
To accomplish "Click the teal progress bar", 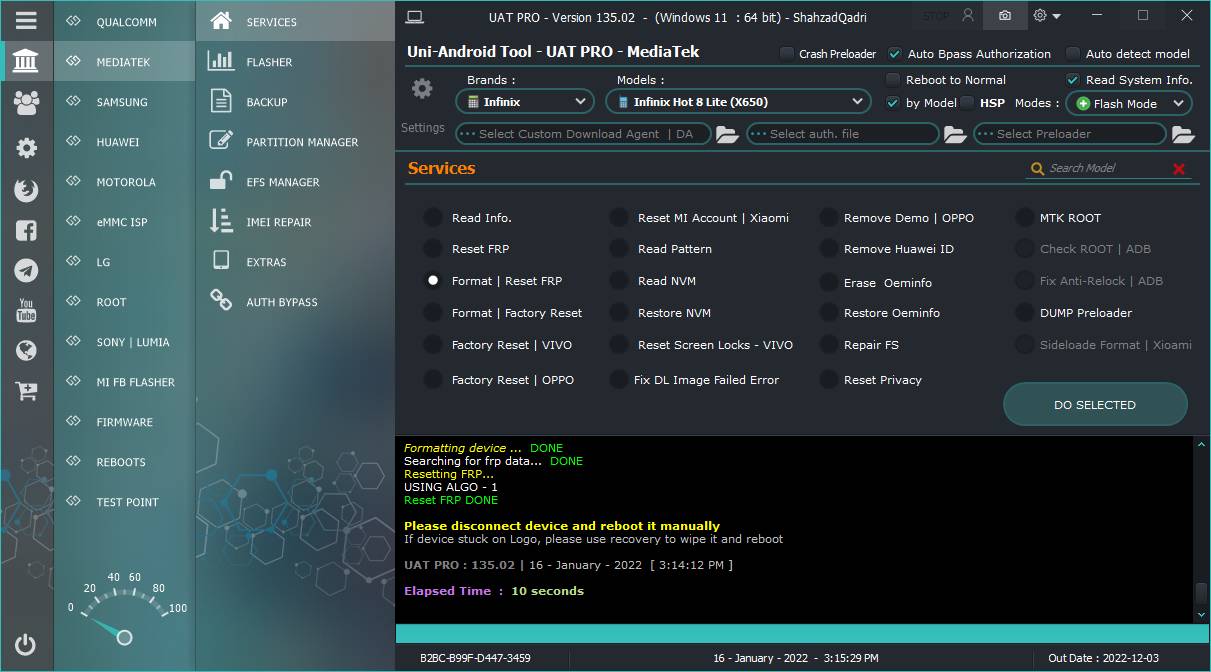I will pyautogui.click(x=800, y=634).
